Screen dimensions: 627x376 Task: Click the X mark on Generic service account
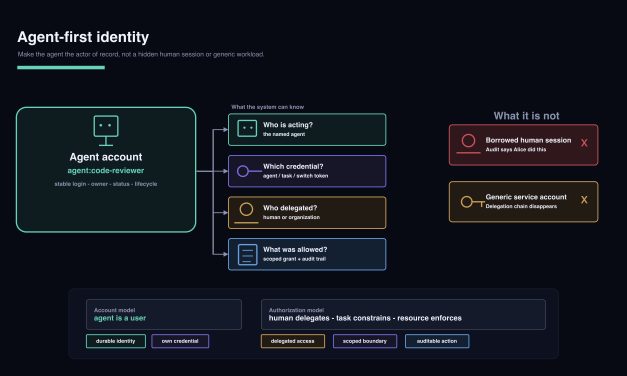(584, 200)
